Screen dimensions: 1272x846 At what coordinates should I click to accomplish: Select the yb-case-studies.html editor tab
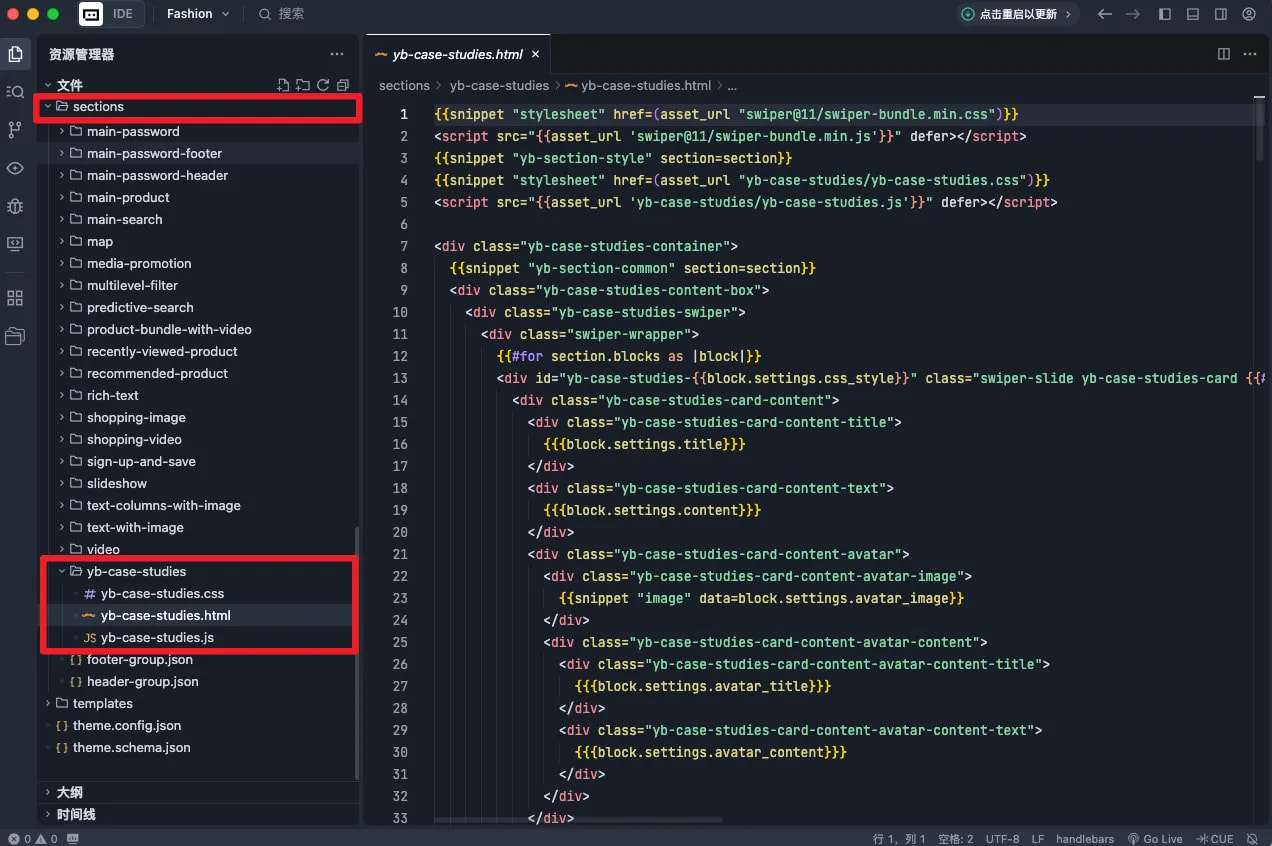457,54
